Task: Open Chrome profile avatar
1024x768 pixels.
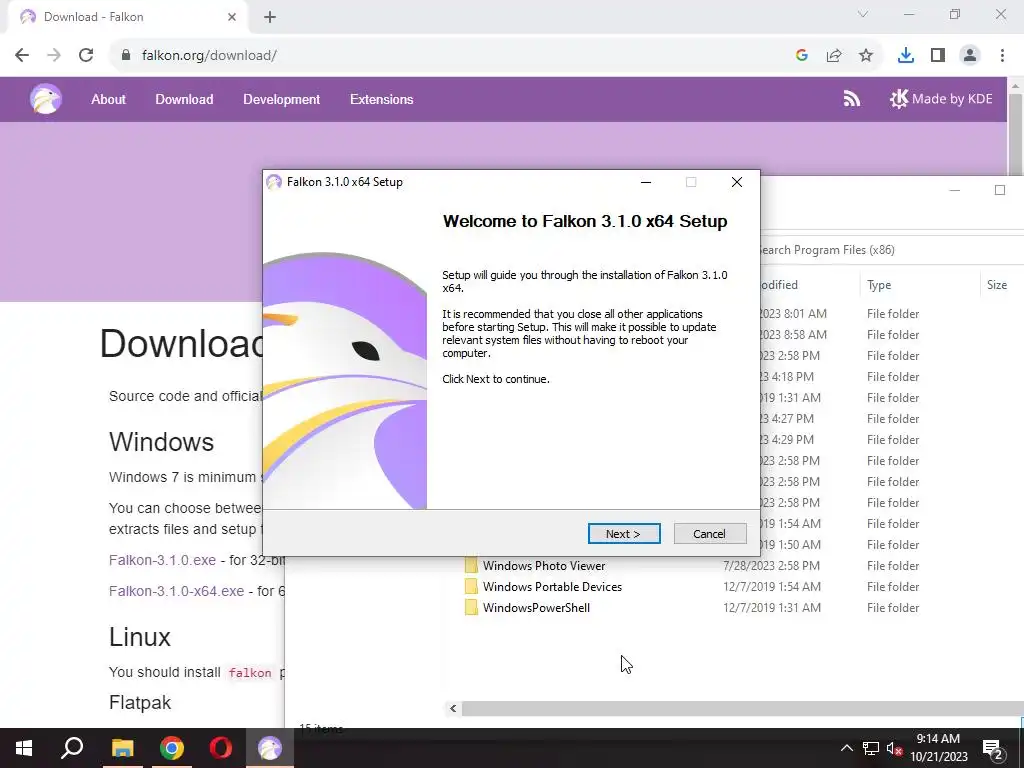Action: tap(970, 56)
